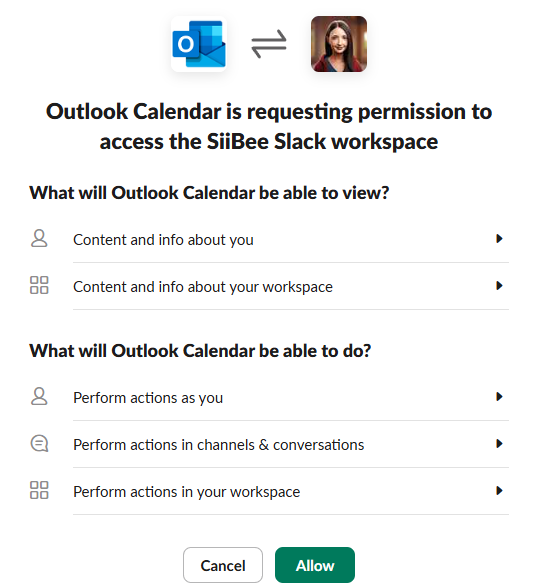540x587 pixels.
Task: Click the grid icon beside 'Content and info about your workspace'
Action: (x=39, y=285)
